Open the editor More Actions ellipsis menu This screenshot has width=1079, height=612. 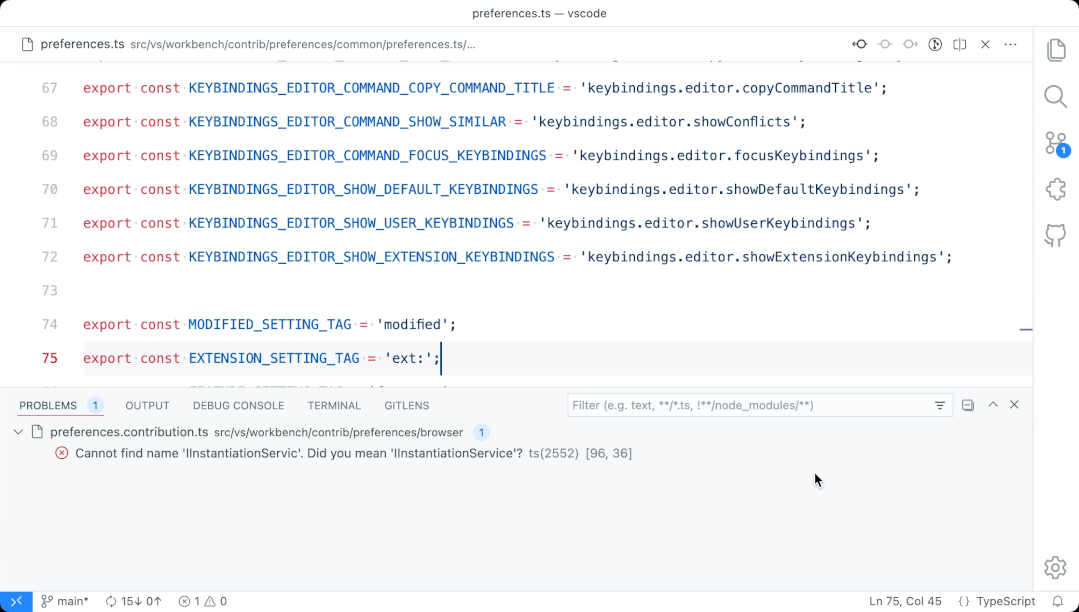[1010, 44]
